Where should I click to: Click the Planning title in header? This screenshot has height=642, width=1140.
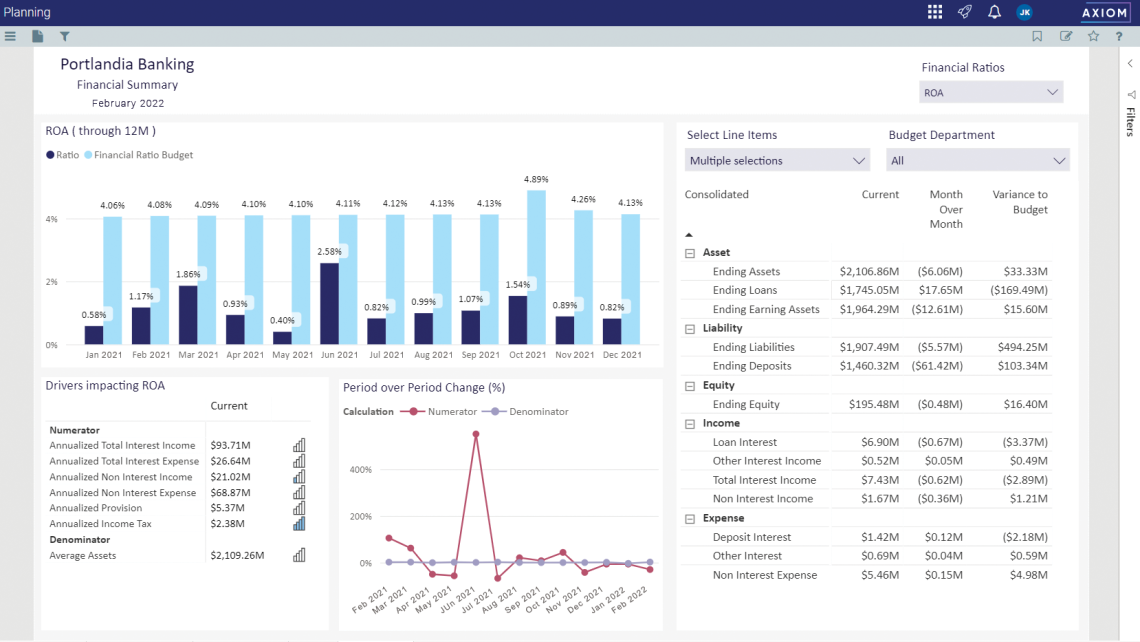coord(27,12)
